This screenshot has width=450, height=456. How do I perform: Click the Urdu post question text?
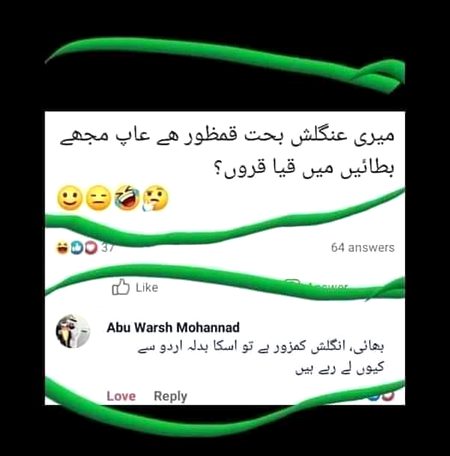pyautogui.click(x=227, y=153)
